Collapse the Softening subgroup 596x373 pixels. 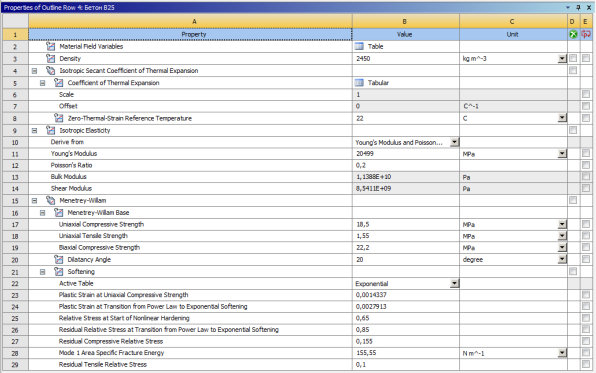tap(43, 272)
